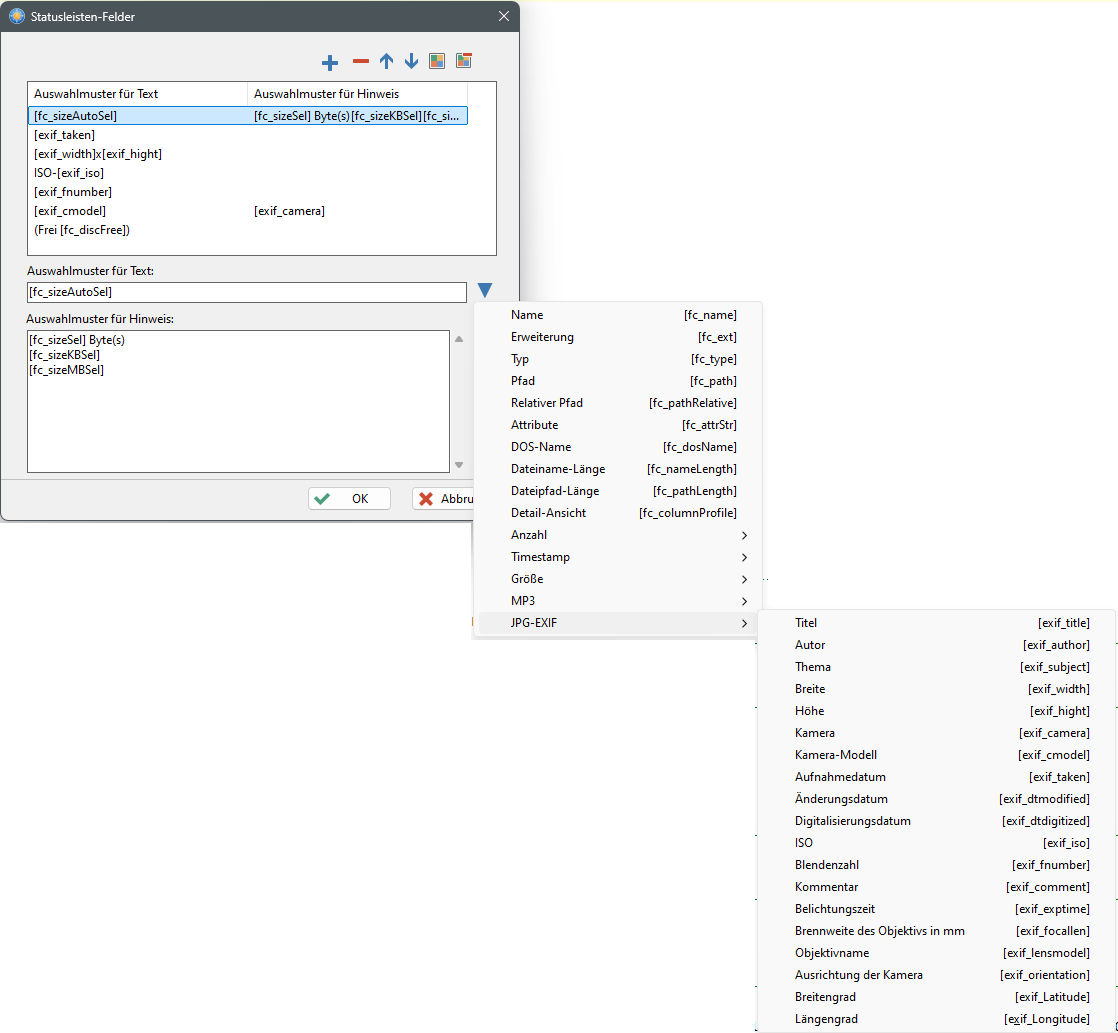Move selected field down with down arrow
The height and width of the screenshot is (1033, 1118).
coord(411,62)
